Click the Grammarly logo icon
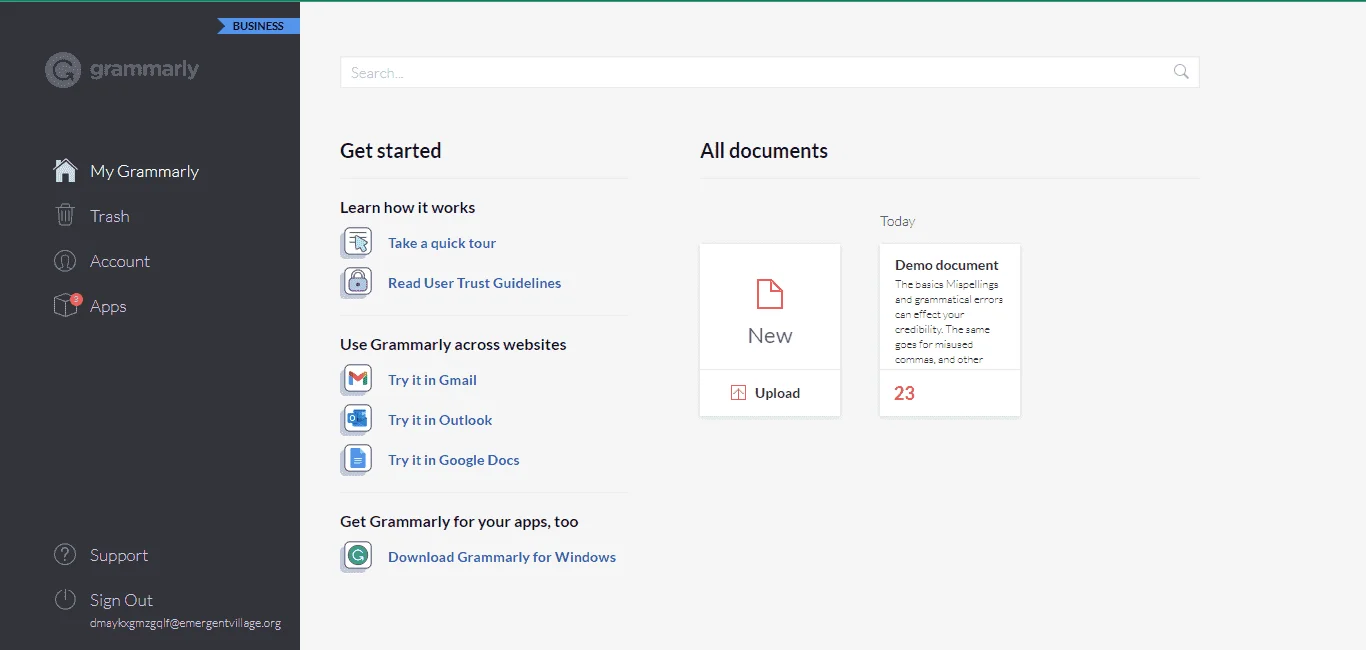 [x=63, y=70]
